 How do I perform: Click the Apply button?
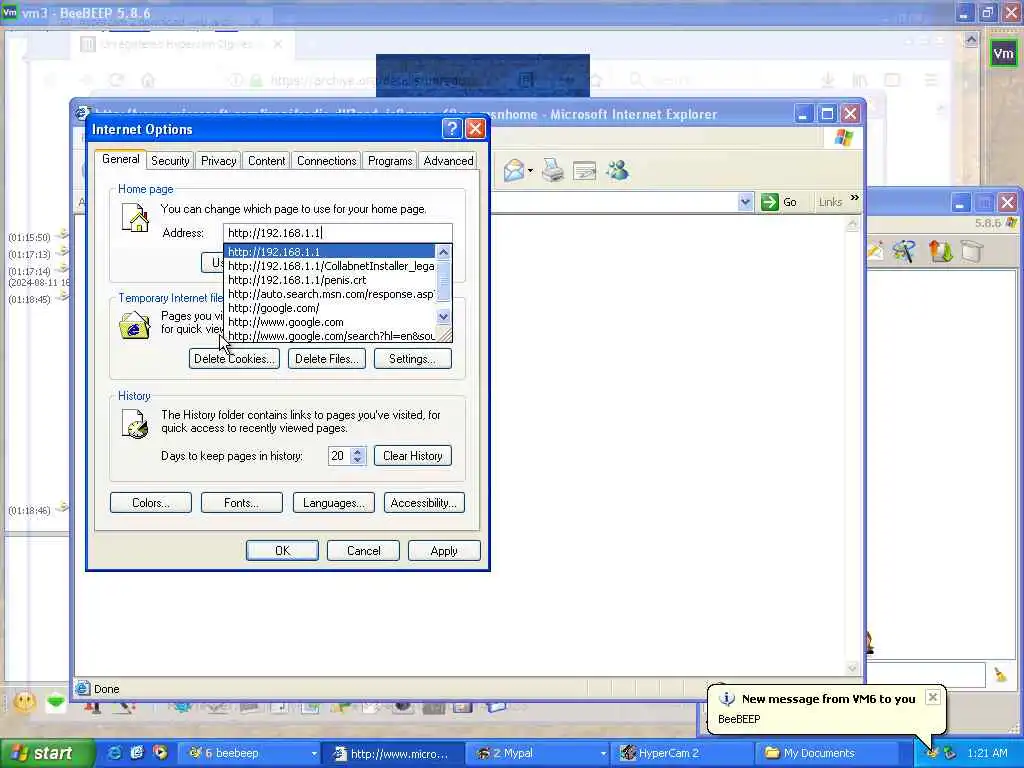(444, 551)
